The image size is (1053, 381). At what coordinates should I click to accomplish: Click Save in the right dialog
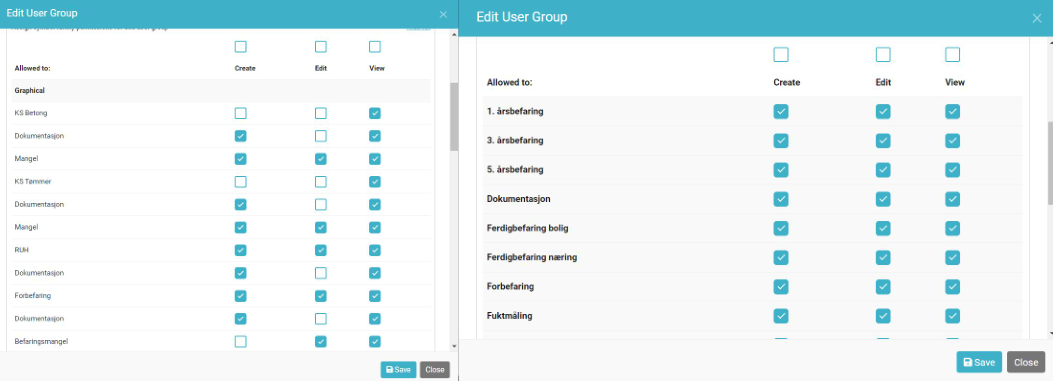[979, 362]
